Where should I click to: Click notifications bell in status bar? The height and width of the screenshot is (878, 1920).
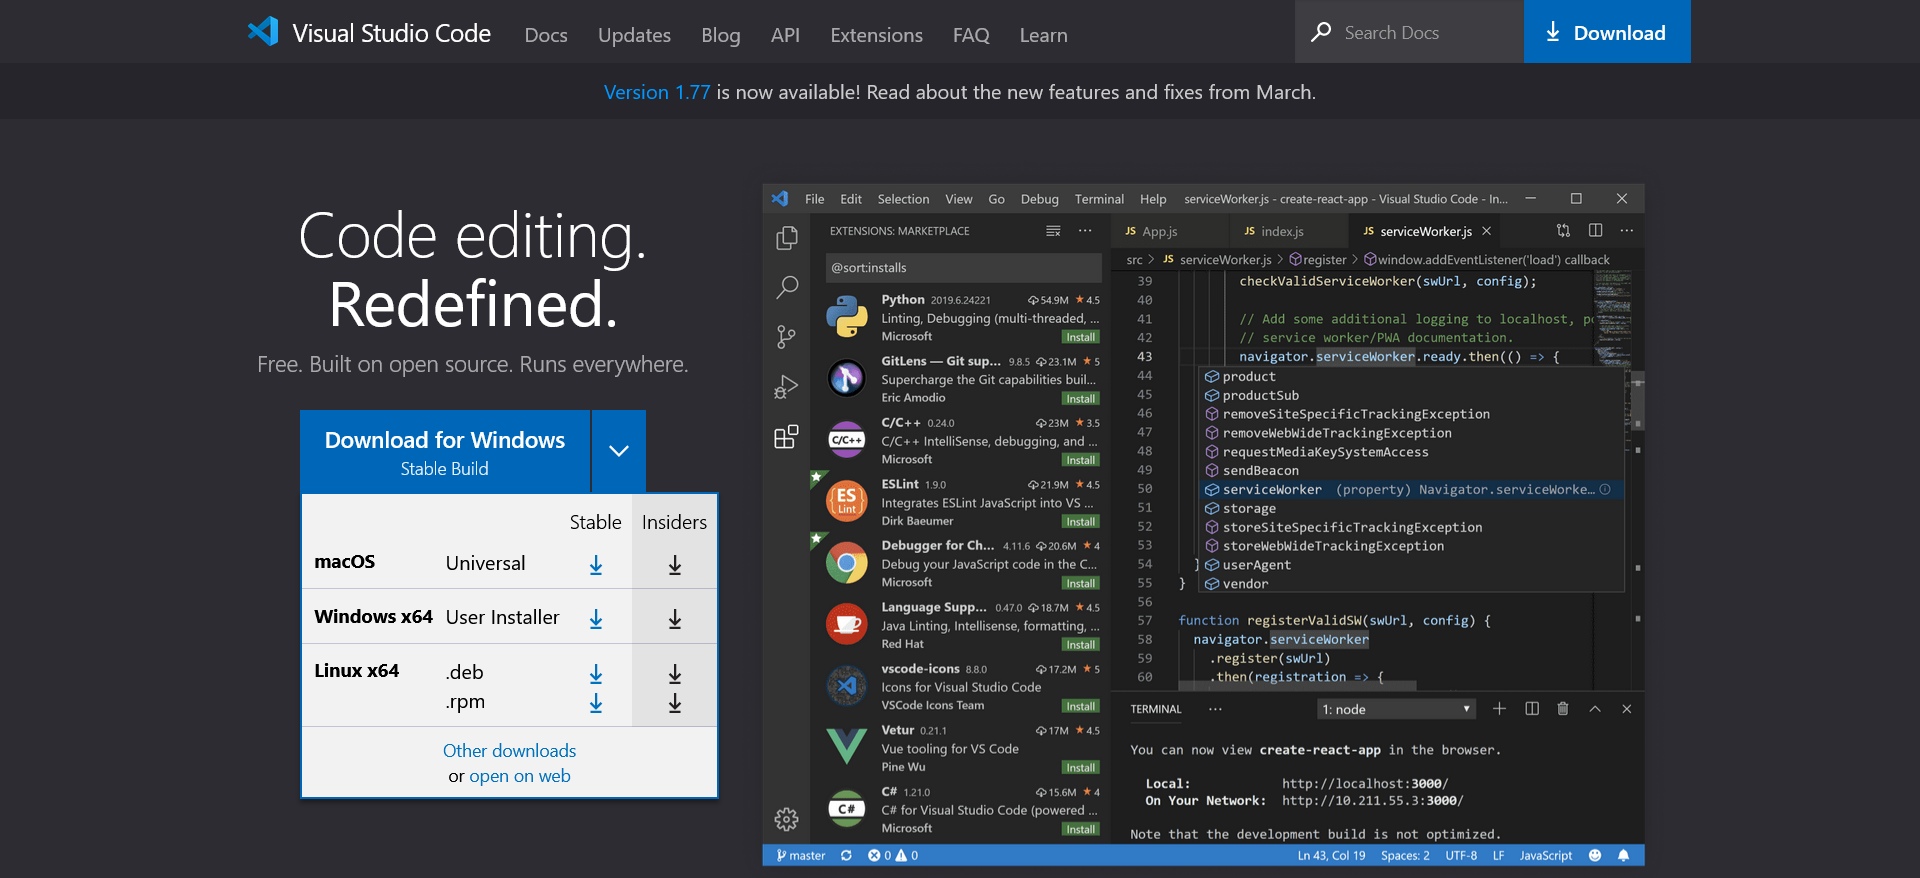click(x=1623, y=855)
